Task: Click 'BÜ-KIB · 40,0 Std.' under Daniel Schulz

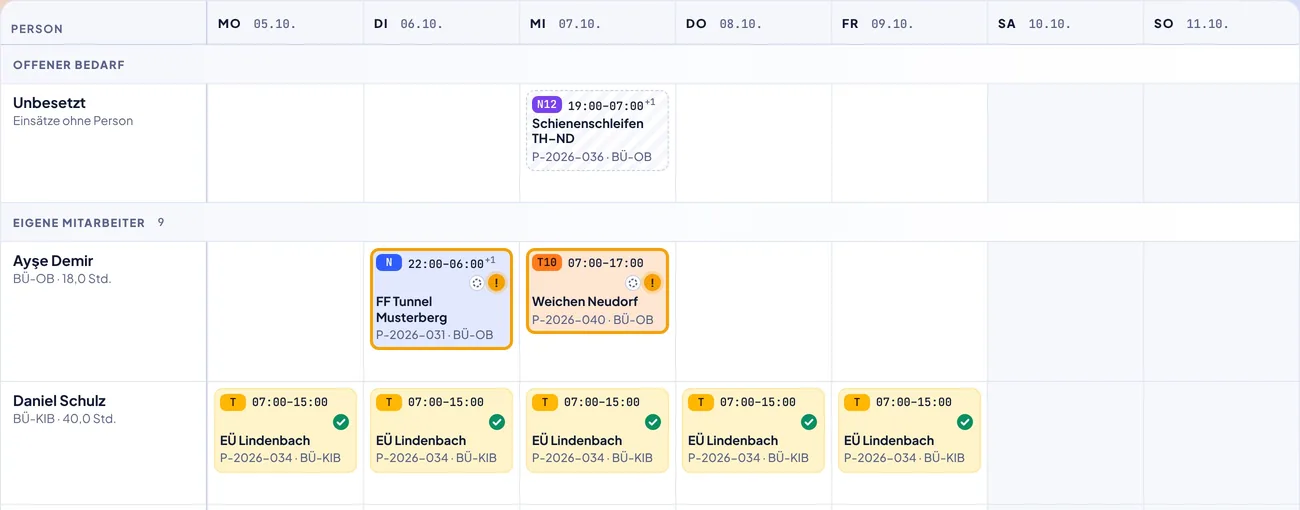Action: point(65,419)
